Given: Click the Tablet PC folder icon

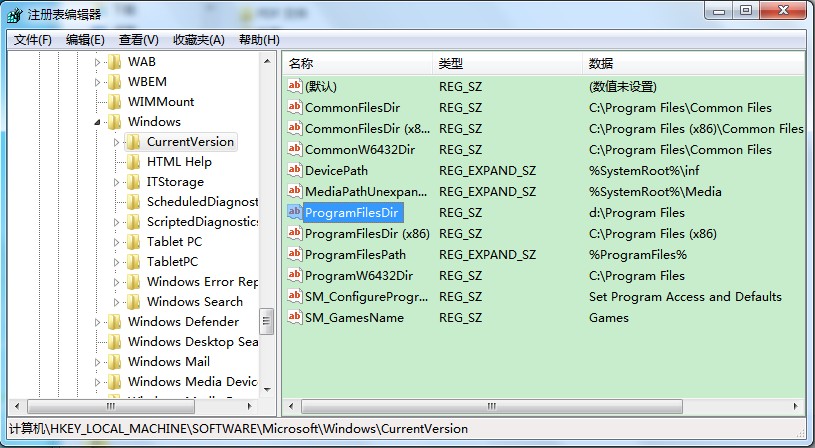Looking at the screenshot, I should [133, 242].
